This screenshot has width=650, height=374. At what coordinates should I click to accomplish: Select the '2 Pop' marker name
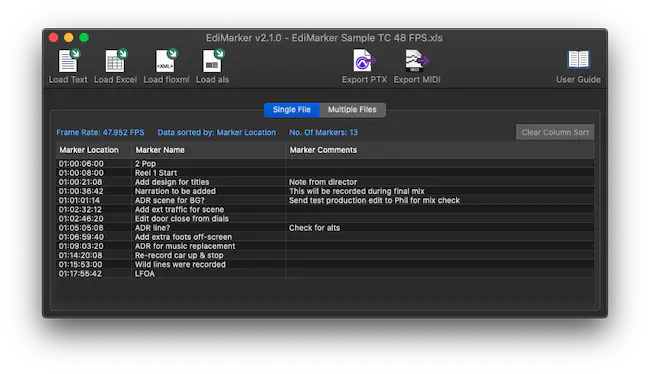[146, 164]
